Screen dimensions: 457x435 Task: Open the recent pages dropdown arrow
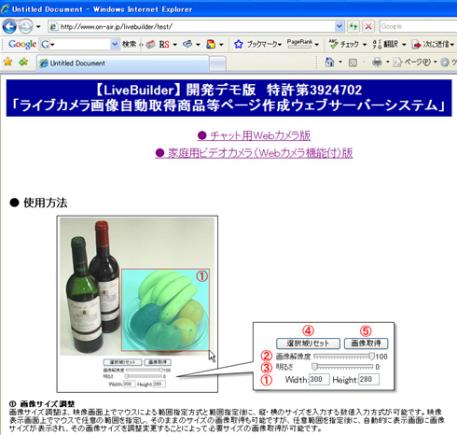coord(38,26)
